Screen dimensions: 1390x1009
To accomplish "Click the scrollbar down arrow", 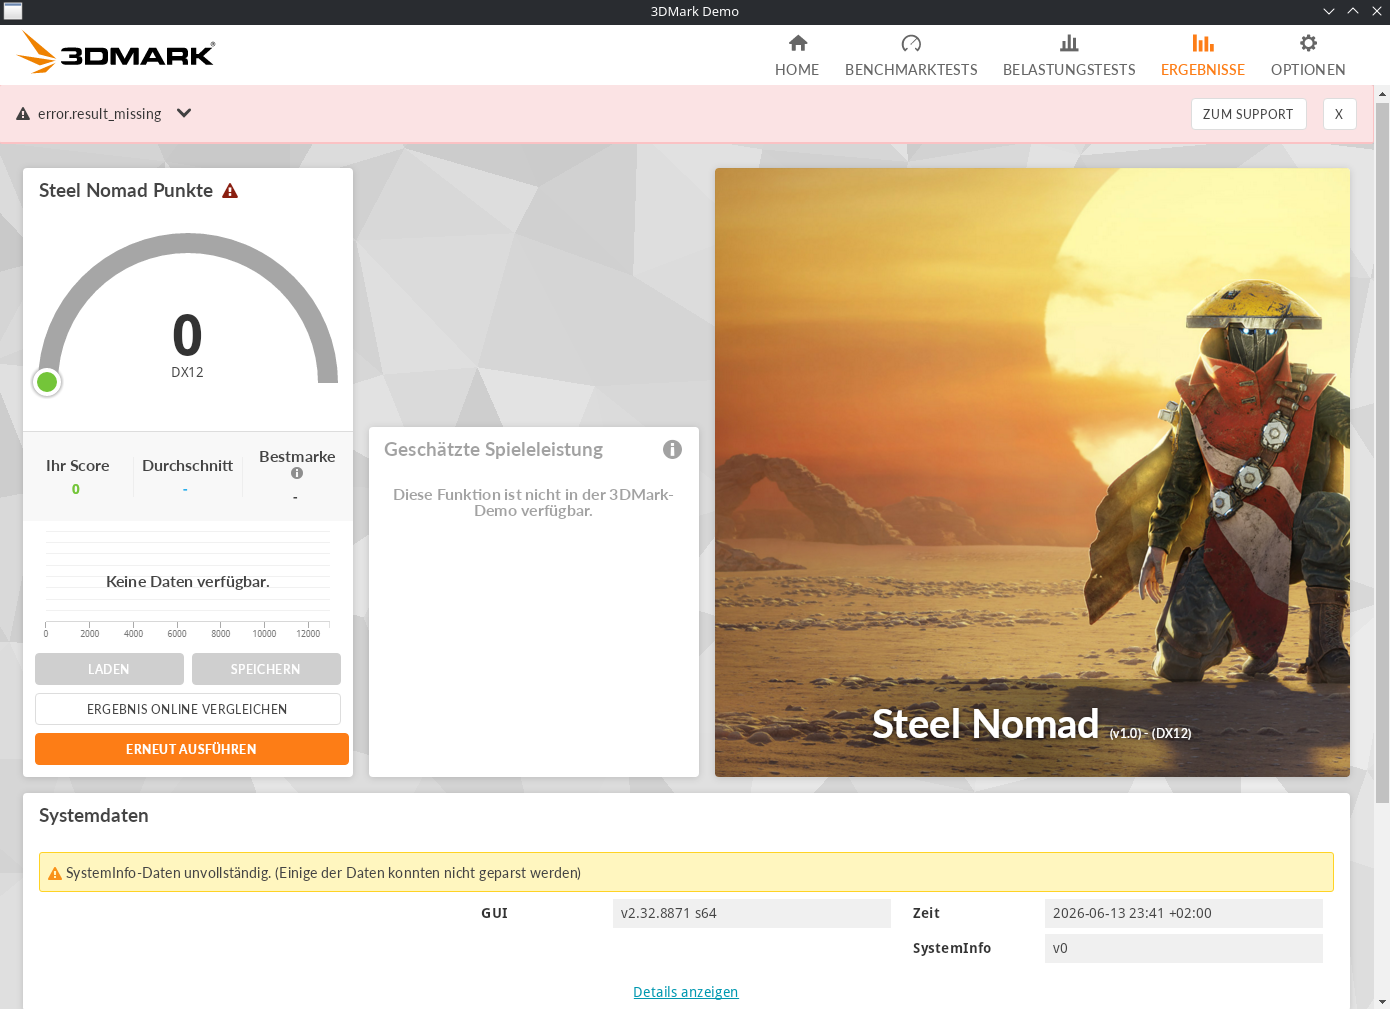I will (x=1382, y=1001).
